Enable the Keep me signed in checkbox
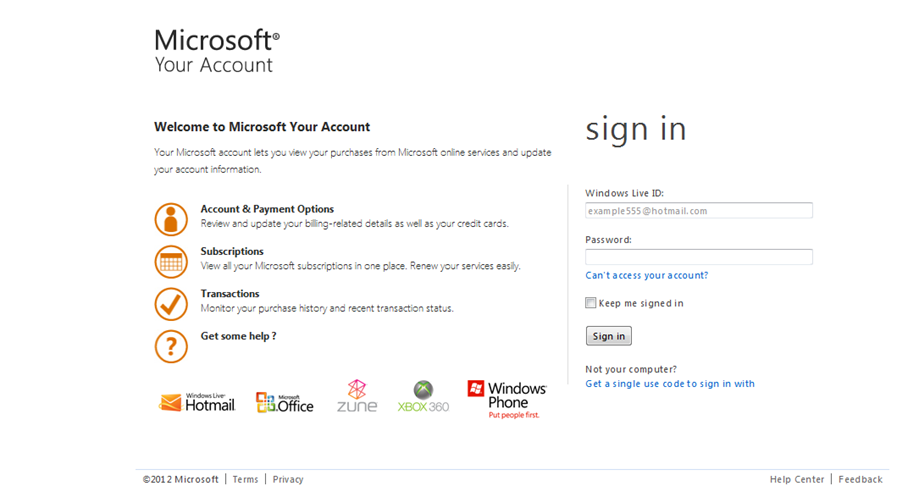Viewport: 908px width, 502px height. (x=591, y=303)
